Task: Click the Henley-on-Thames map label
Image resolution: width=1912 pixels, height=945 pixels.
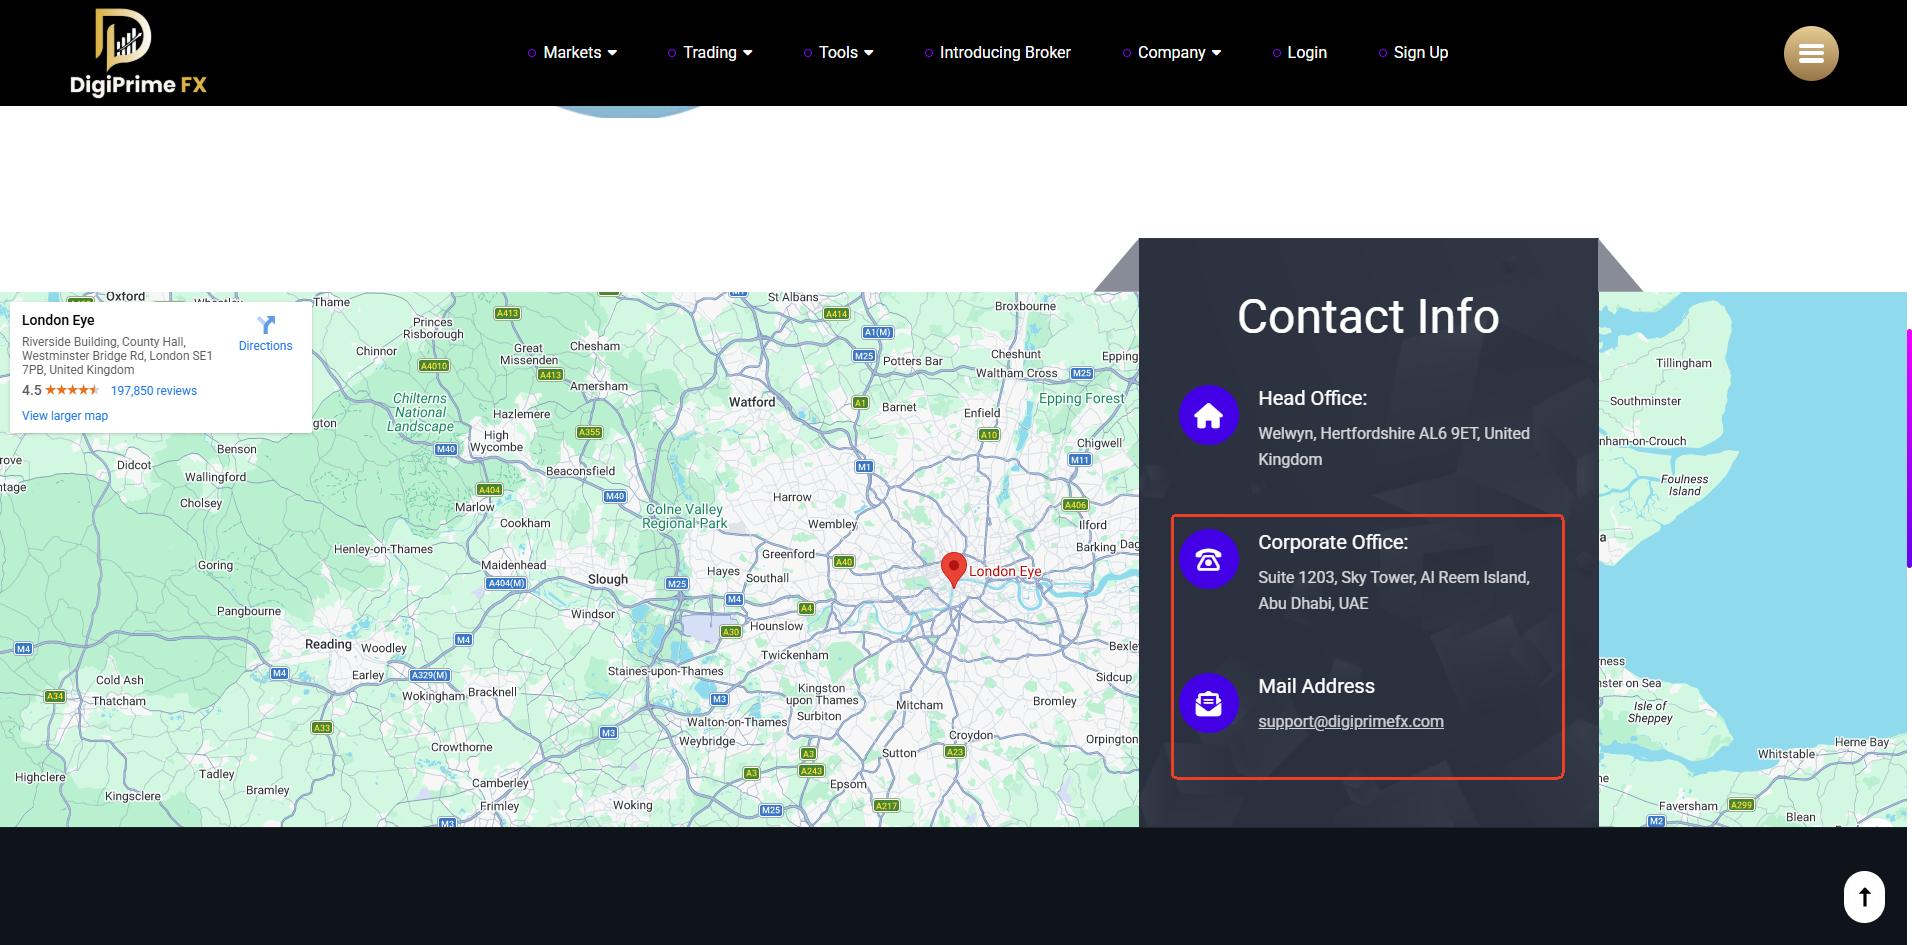Action: [383, 549]
